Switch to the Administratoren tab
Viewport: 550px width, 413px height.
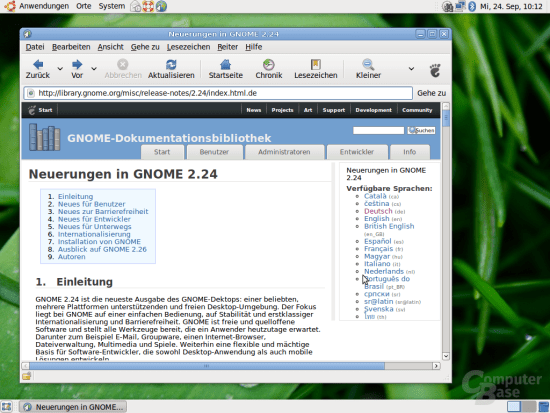284,152
